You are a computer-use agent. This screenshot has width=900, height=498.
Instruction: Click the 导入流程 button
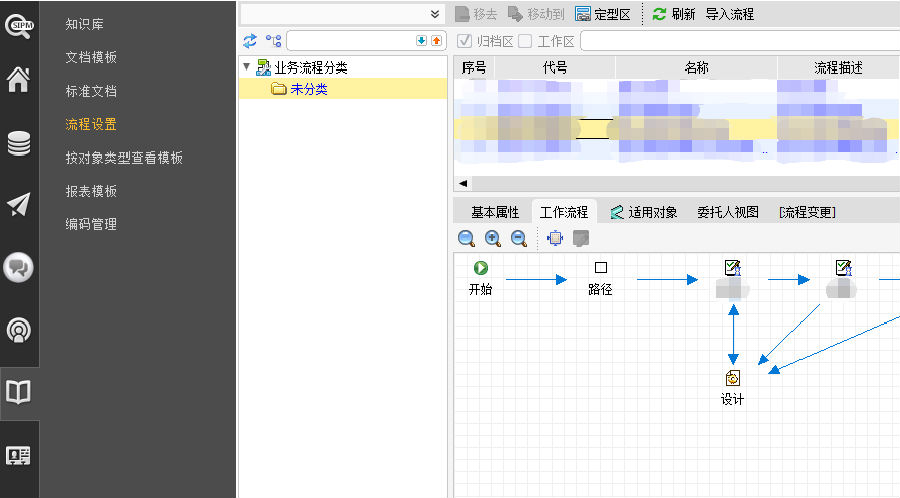730,14
